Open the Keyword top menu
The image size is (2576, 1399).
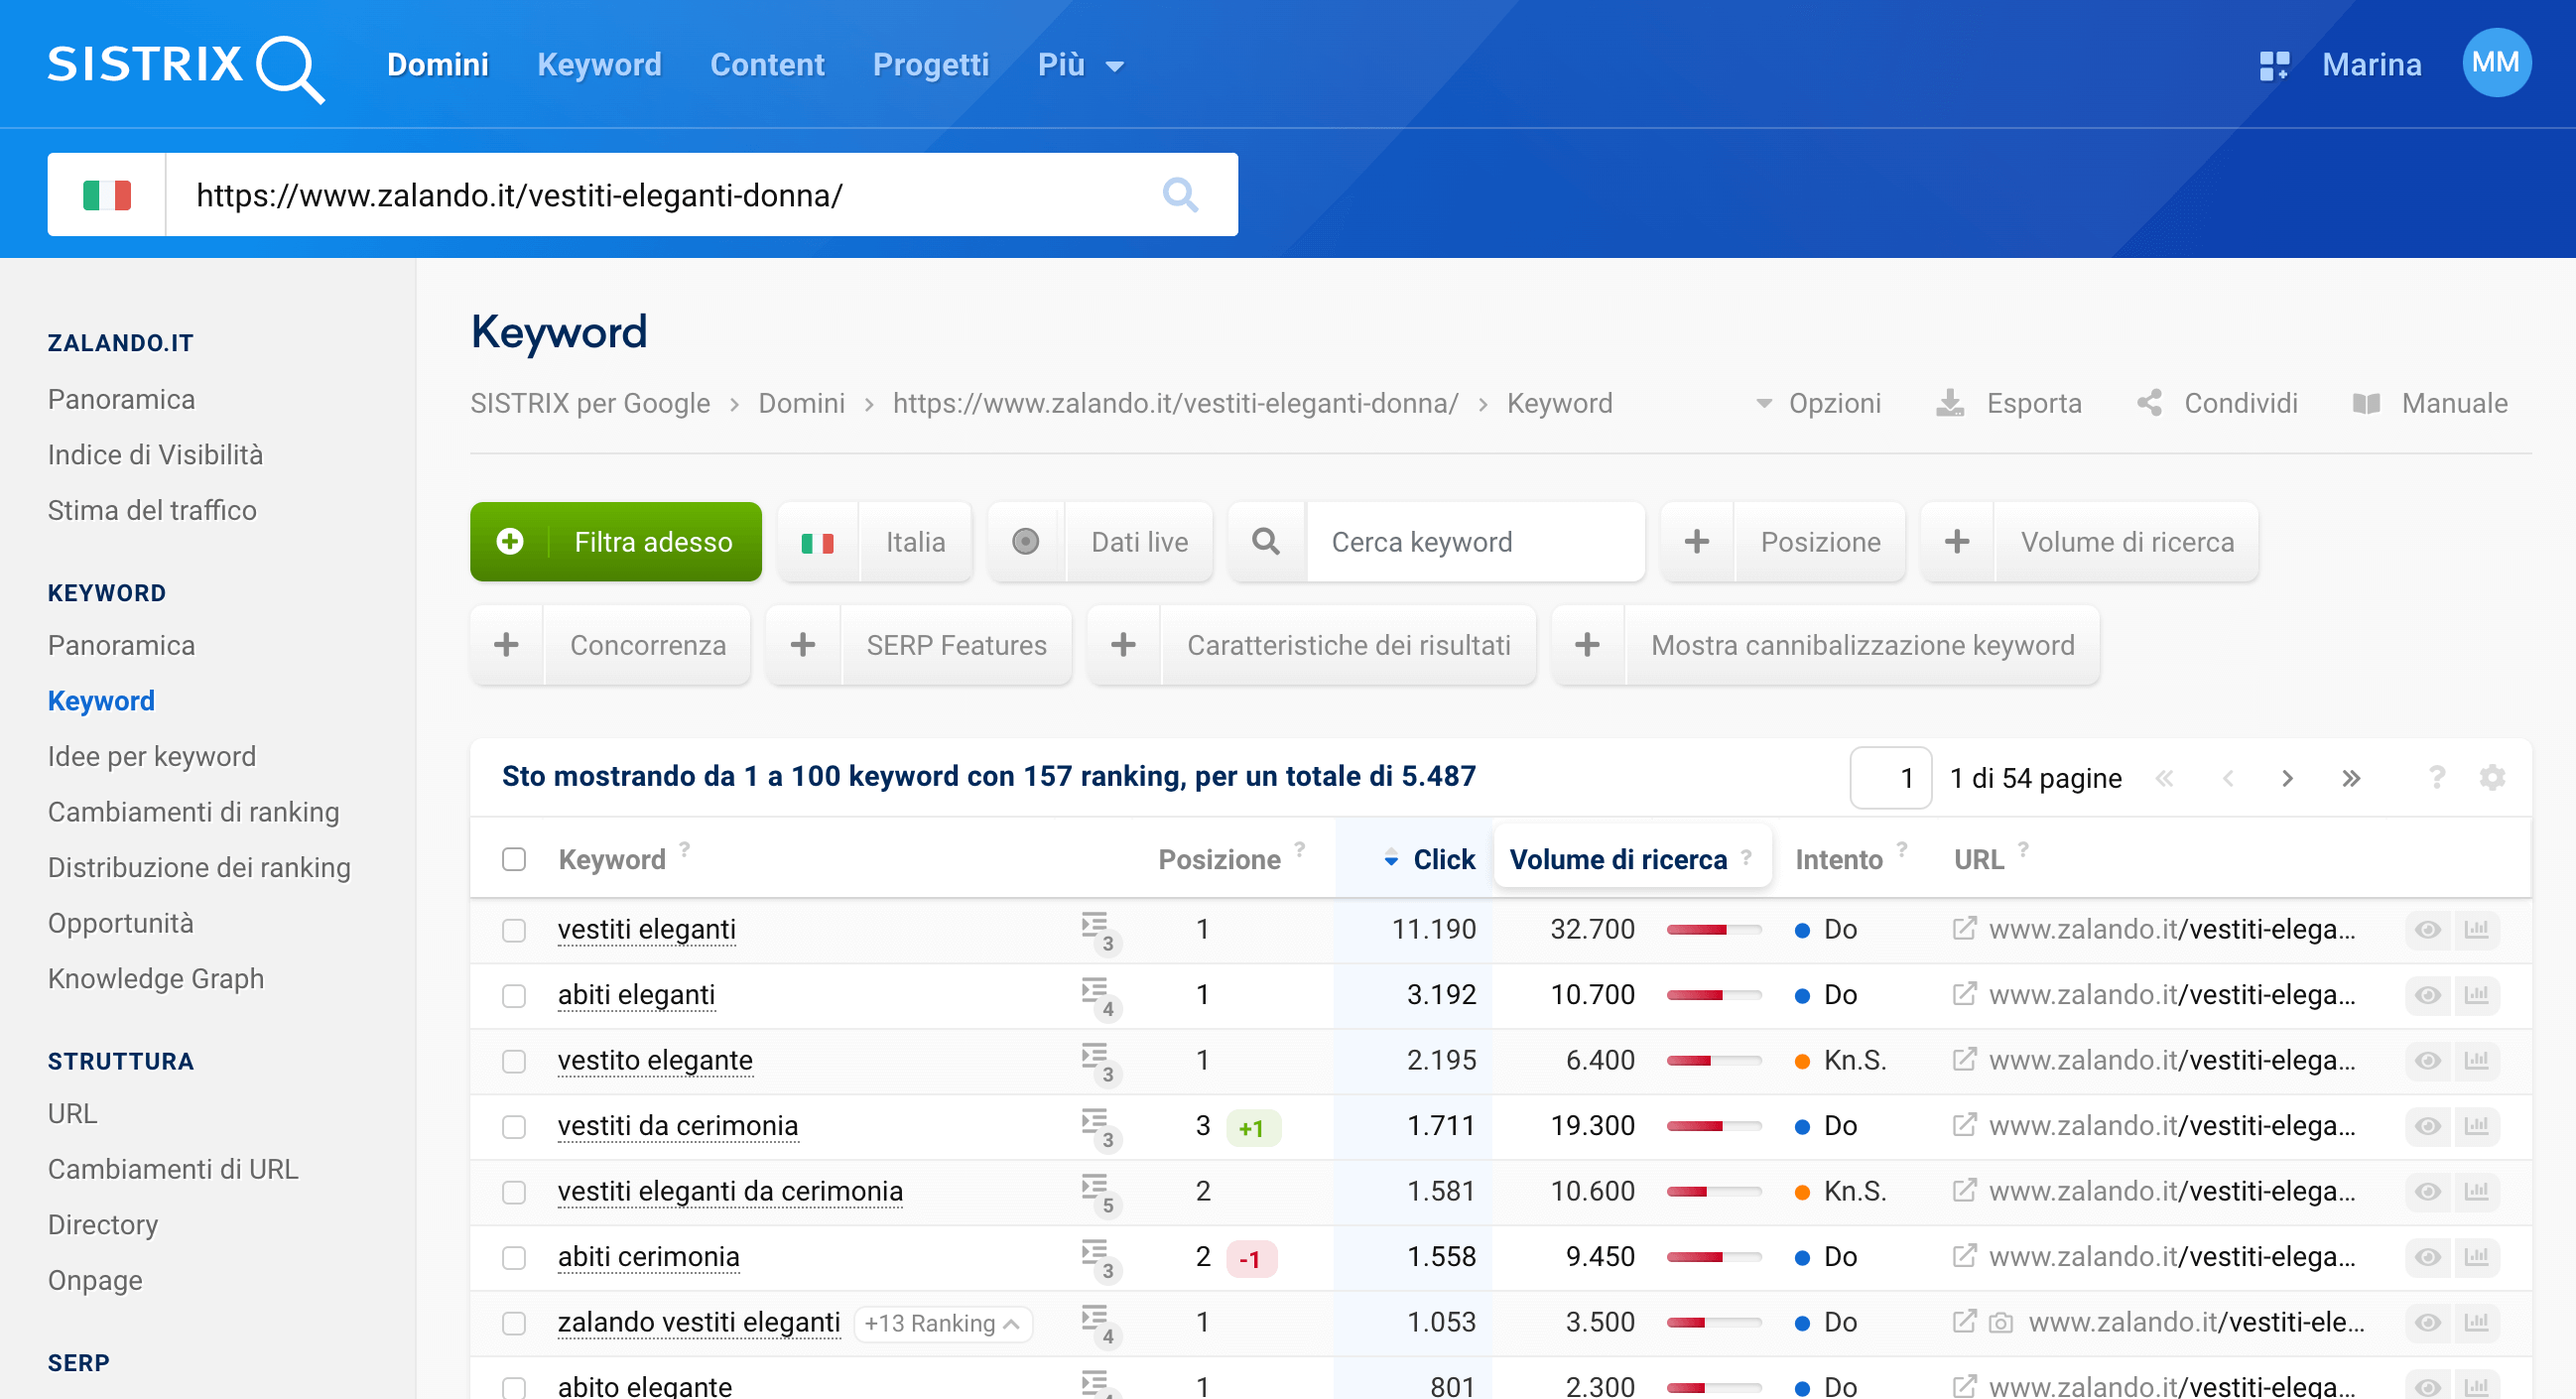[599, 65]
